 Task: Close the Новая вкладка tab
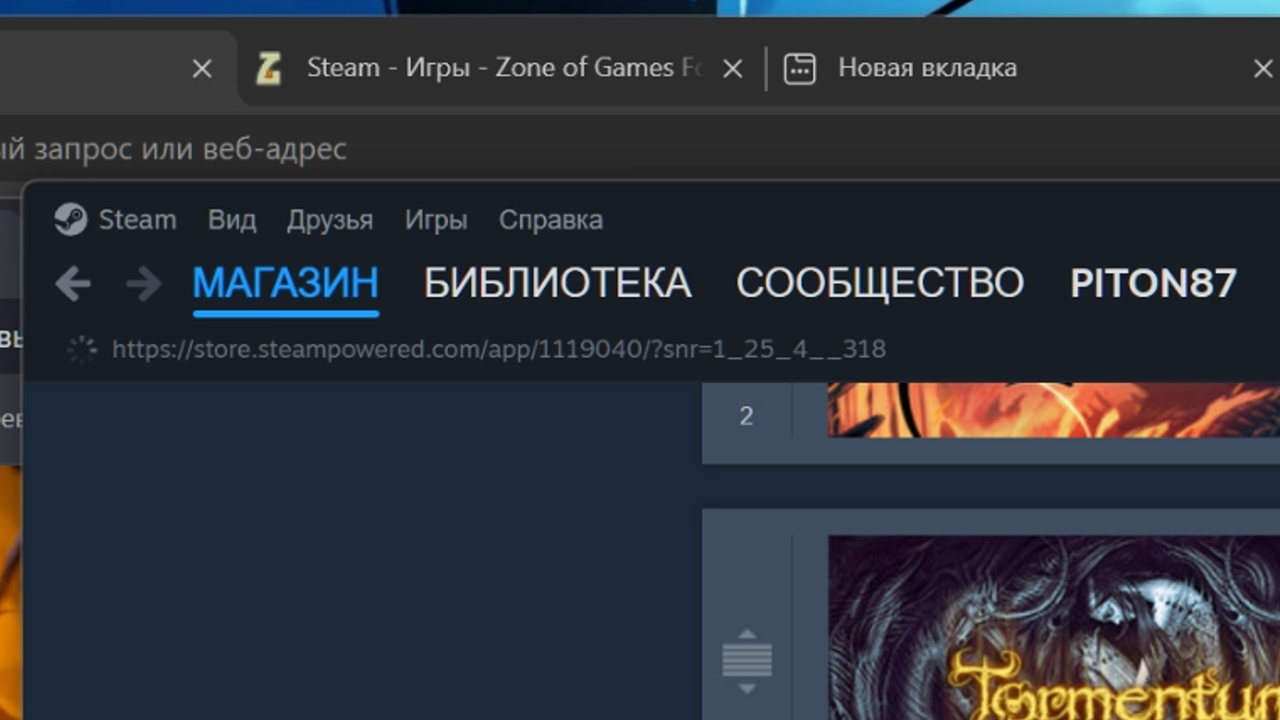[1263, 68]
